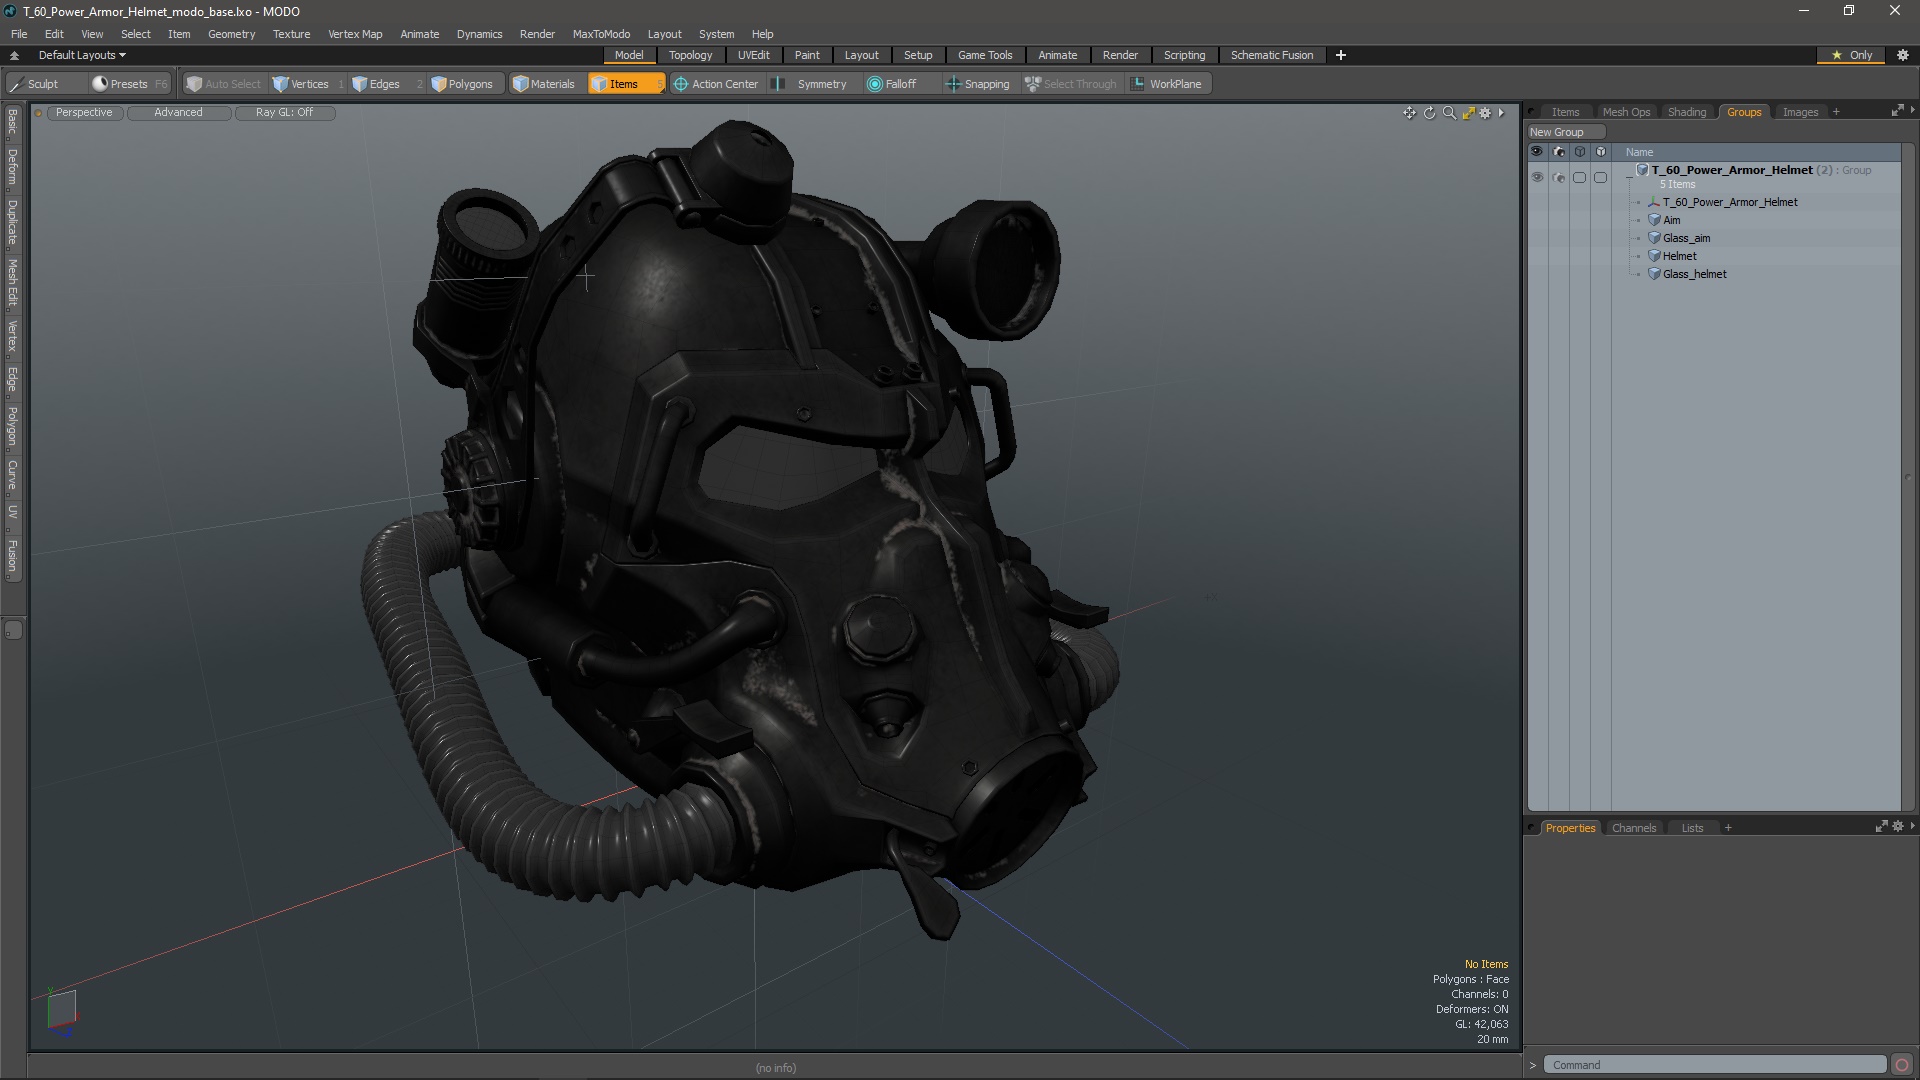
Task: Open the Render menu in the menu bar
Action: 537,34
